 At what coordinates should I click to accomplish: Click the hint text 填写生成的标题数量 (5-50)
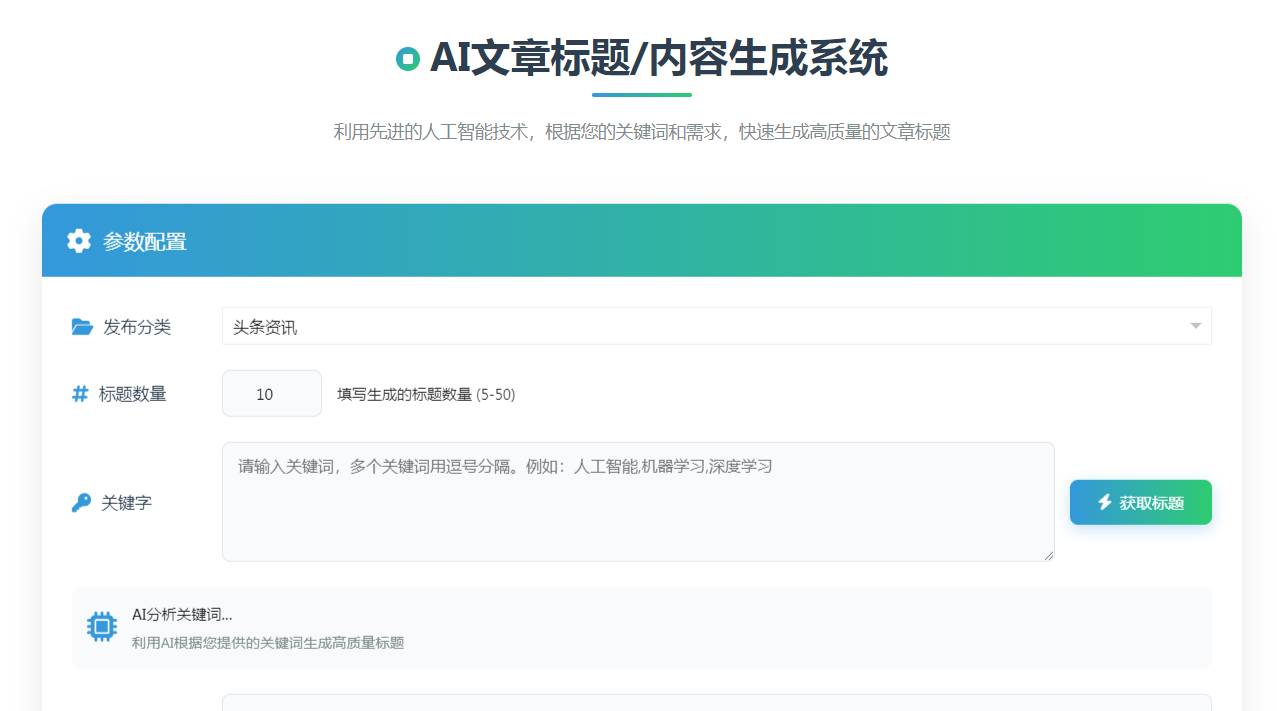pyautogui.click(x=426, y=395)
